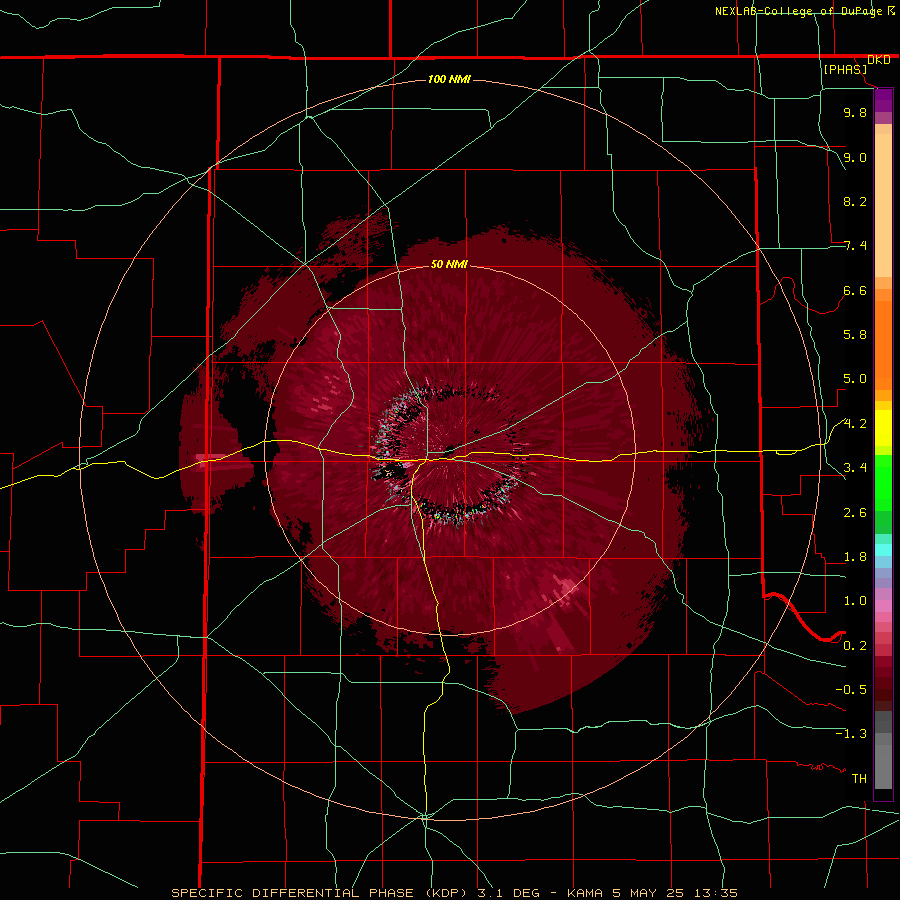Click the 5.0 value on color scale
The width and height of the screenshot is (900, 900).
click(855, 379)
